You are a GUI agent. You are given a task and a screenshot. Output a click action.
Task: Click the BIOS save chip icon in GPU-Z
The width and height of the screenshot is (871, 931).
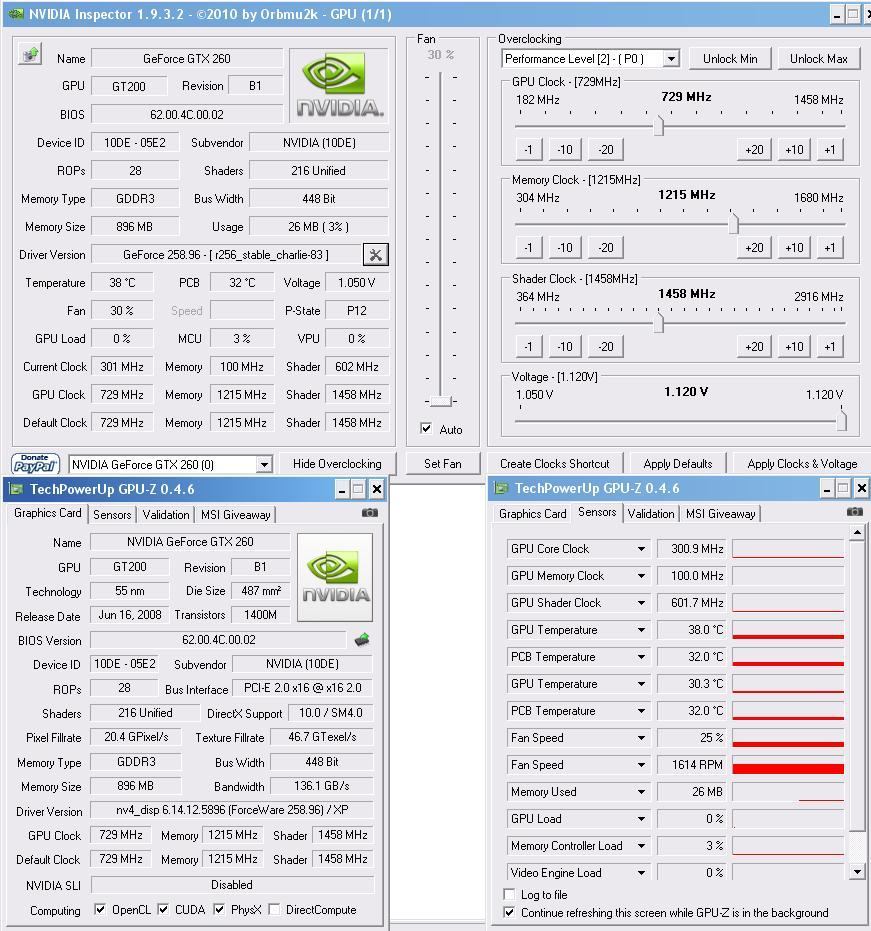[x=362, y=639]
